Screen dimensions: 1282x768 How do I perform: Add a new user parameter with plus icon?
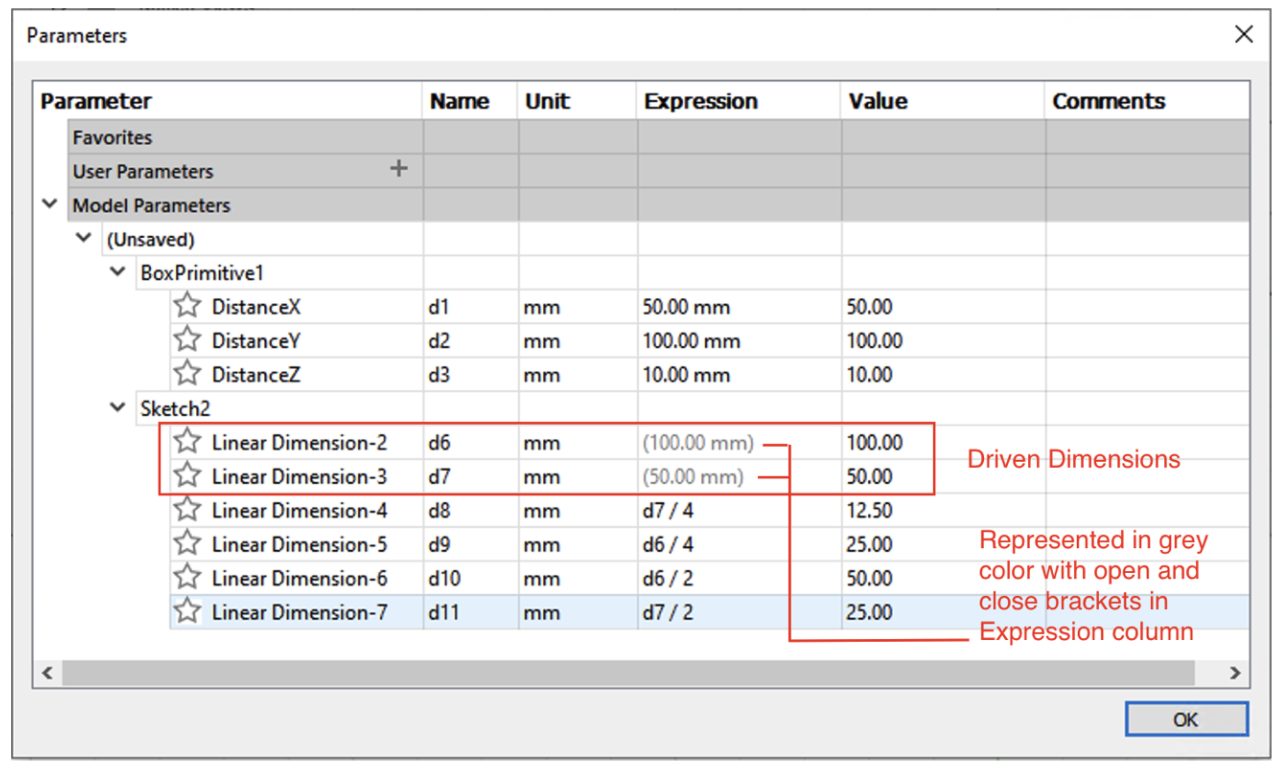(398, 169)
